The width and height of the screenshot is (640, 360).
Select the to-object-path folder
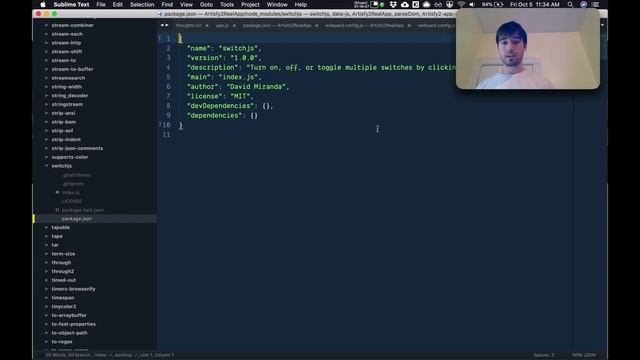[x=69, y=333]
